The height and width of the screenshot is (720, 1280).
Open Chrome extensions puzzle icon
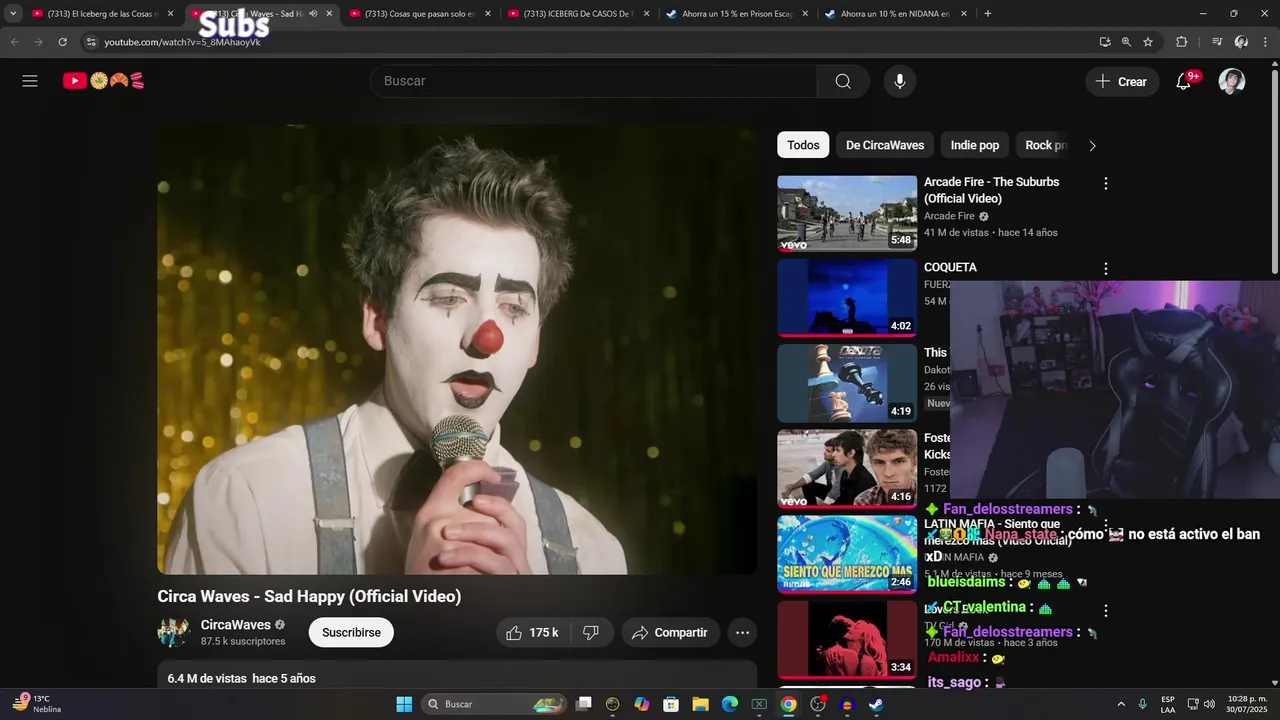coord(1182,42)
